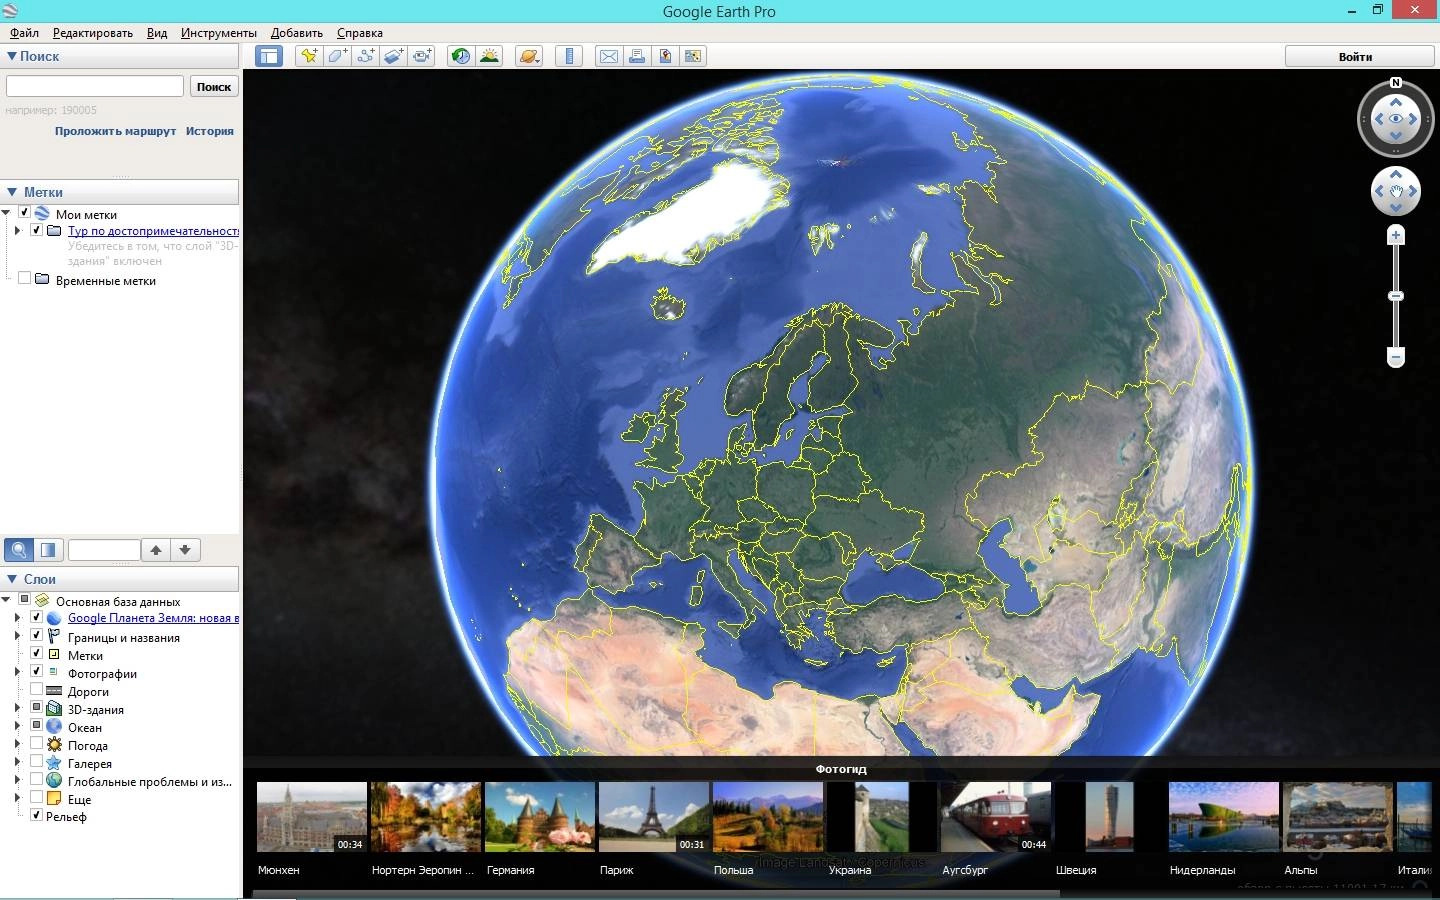
Task: View in Google Maps icon
Action: click(x=693, y=56)
